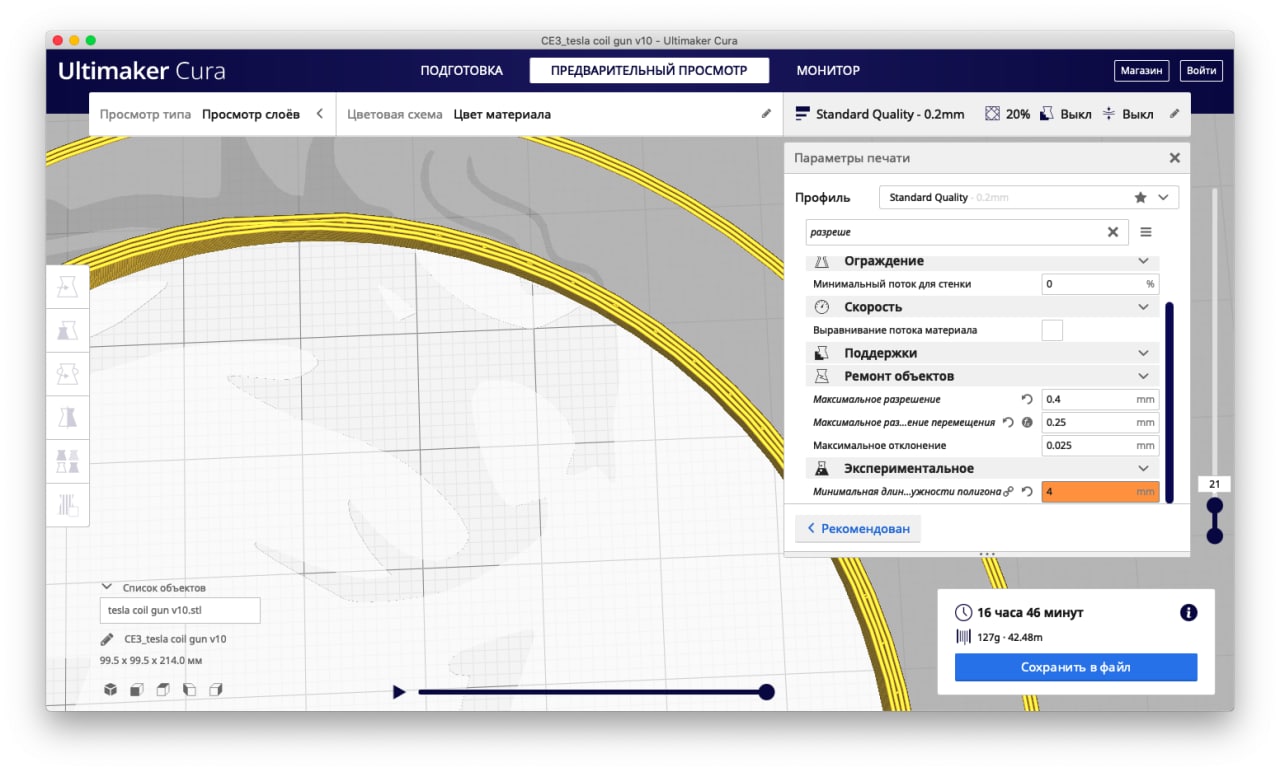This screenshot has width=1280, height=772.
Task: Click the pencil icon beside CE3_tesla job name
Action: point(107,639)
